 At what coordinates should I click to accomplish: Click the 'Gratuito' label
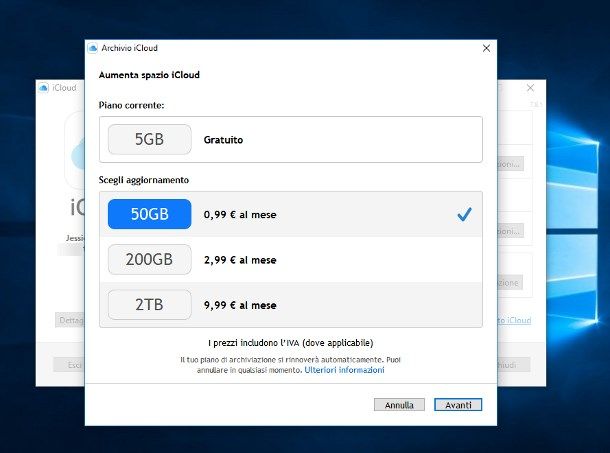point(223,140)
